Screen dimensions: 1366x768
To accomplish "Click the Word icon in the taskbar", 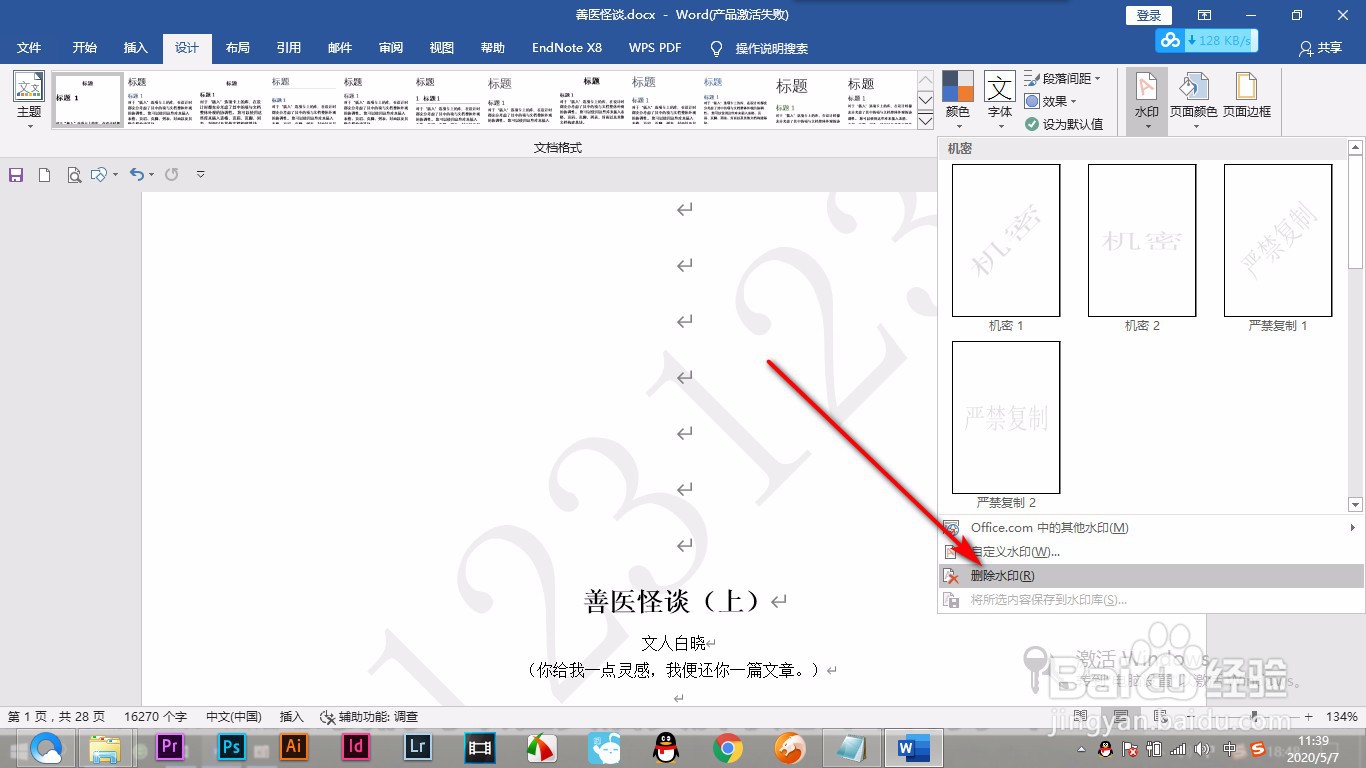I will click(x=914, y=748).
